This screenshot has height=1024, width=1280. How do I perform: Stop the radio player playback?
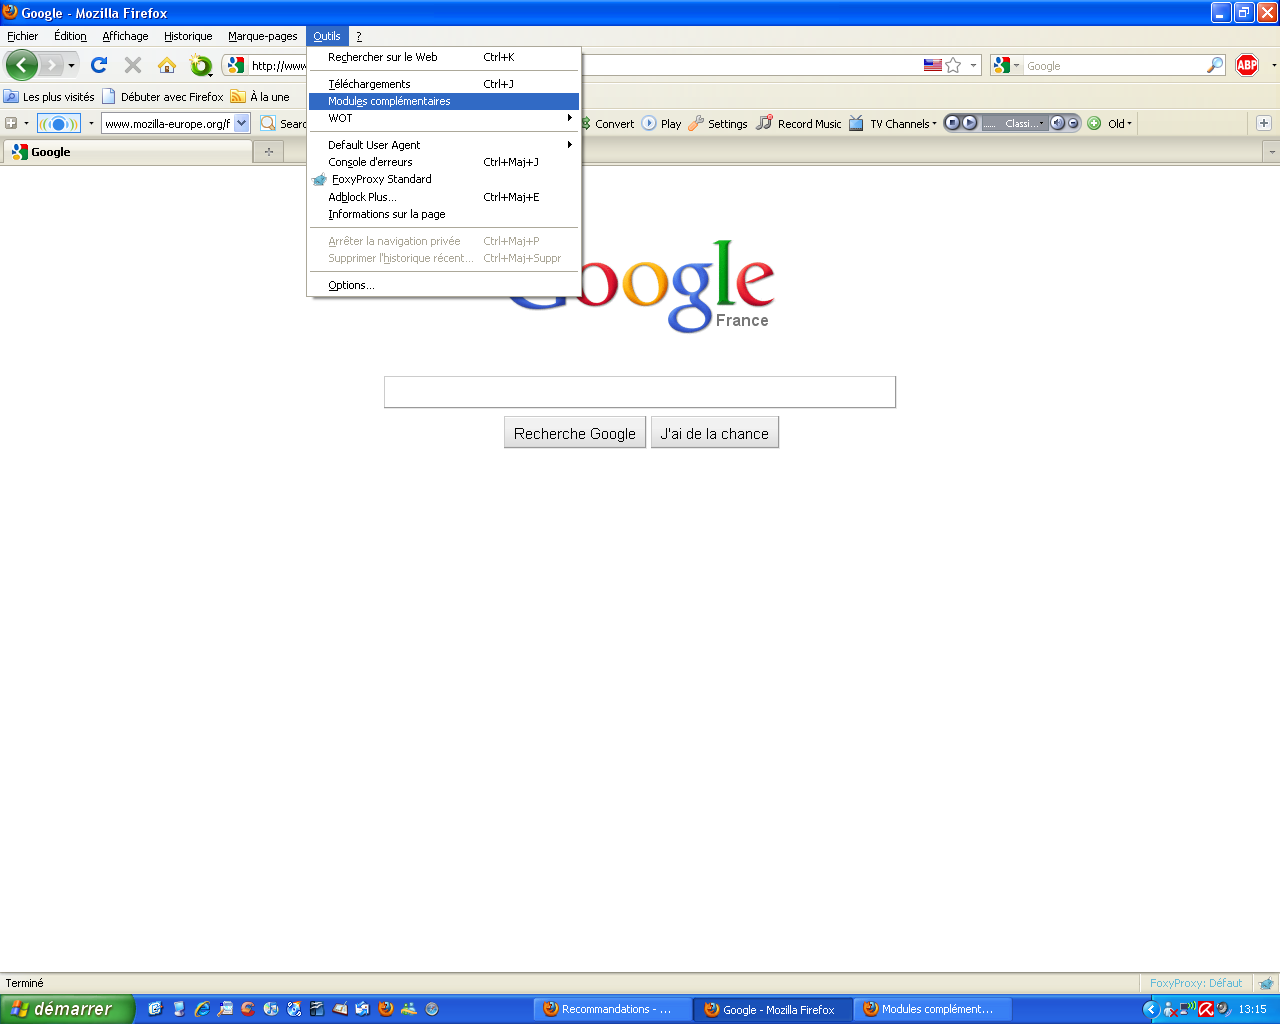(953, 123)
